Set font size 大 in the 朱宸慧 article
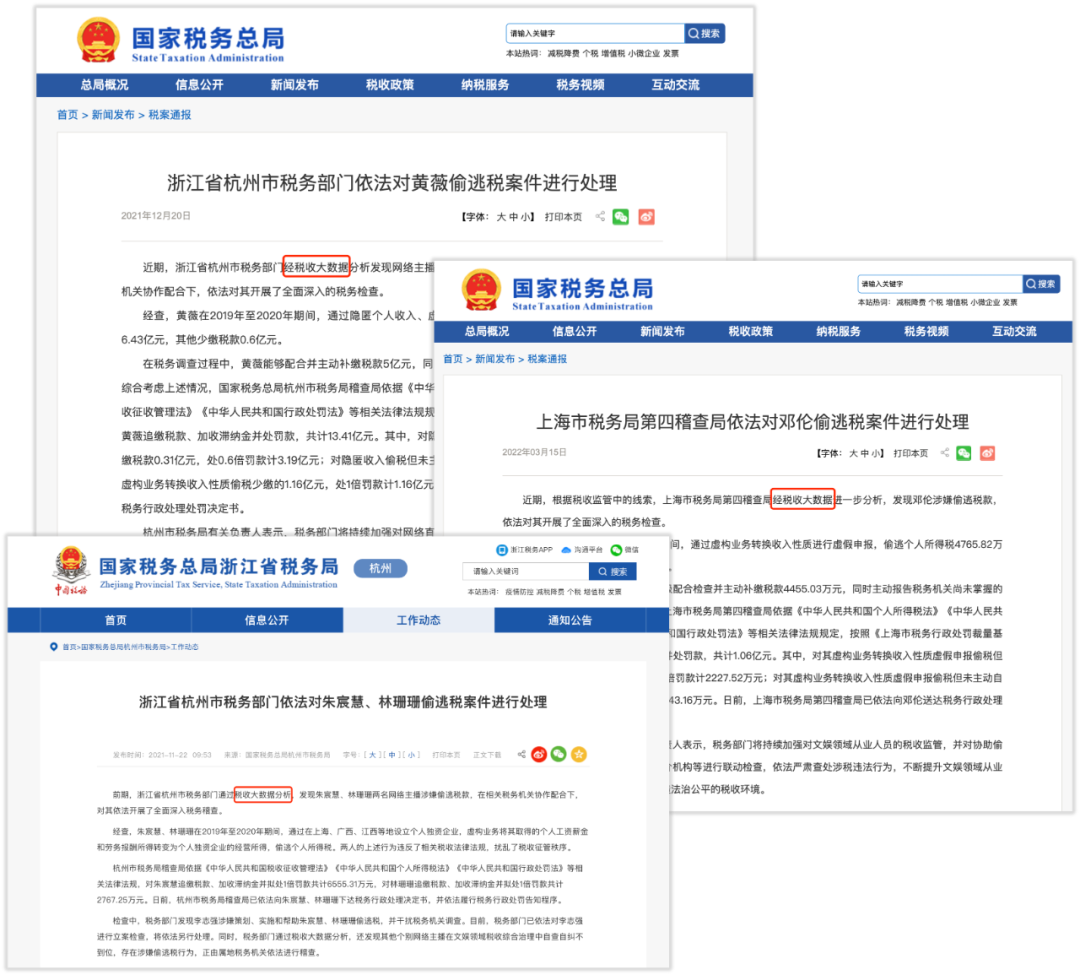Viewport: 1080px width, 975px height. tap(373, 755)
